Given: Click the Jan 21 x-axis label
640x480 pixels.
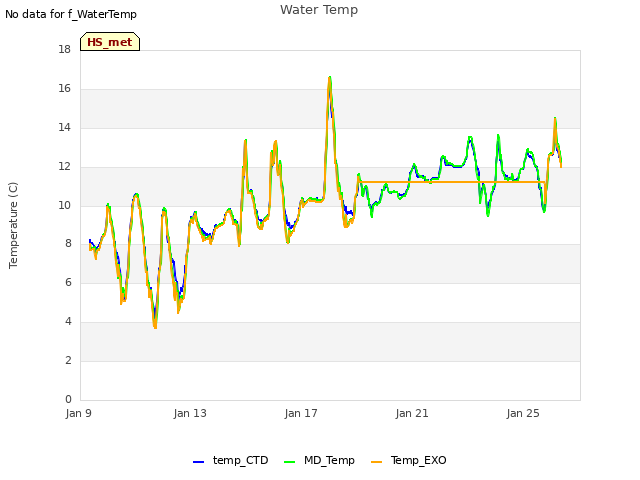Looking at the screenshot, I should point(412,413).
